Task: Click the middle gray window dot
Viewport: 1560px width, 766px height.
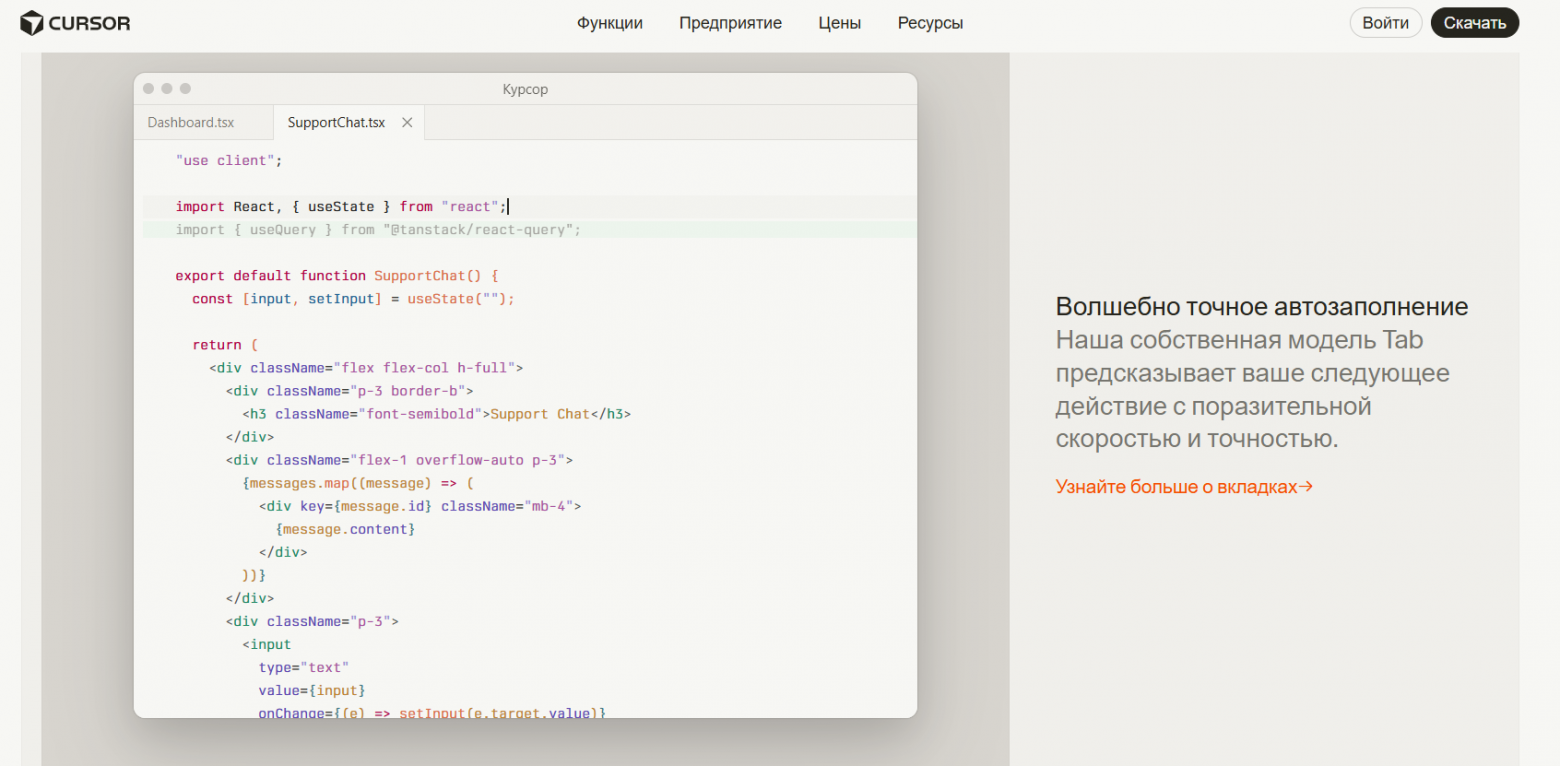Action: pyautogui.click(x=167, y=89)
